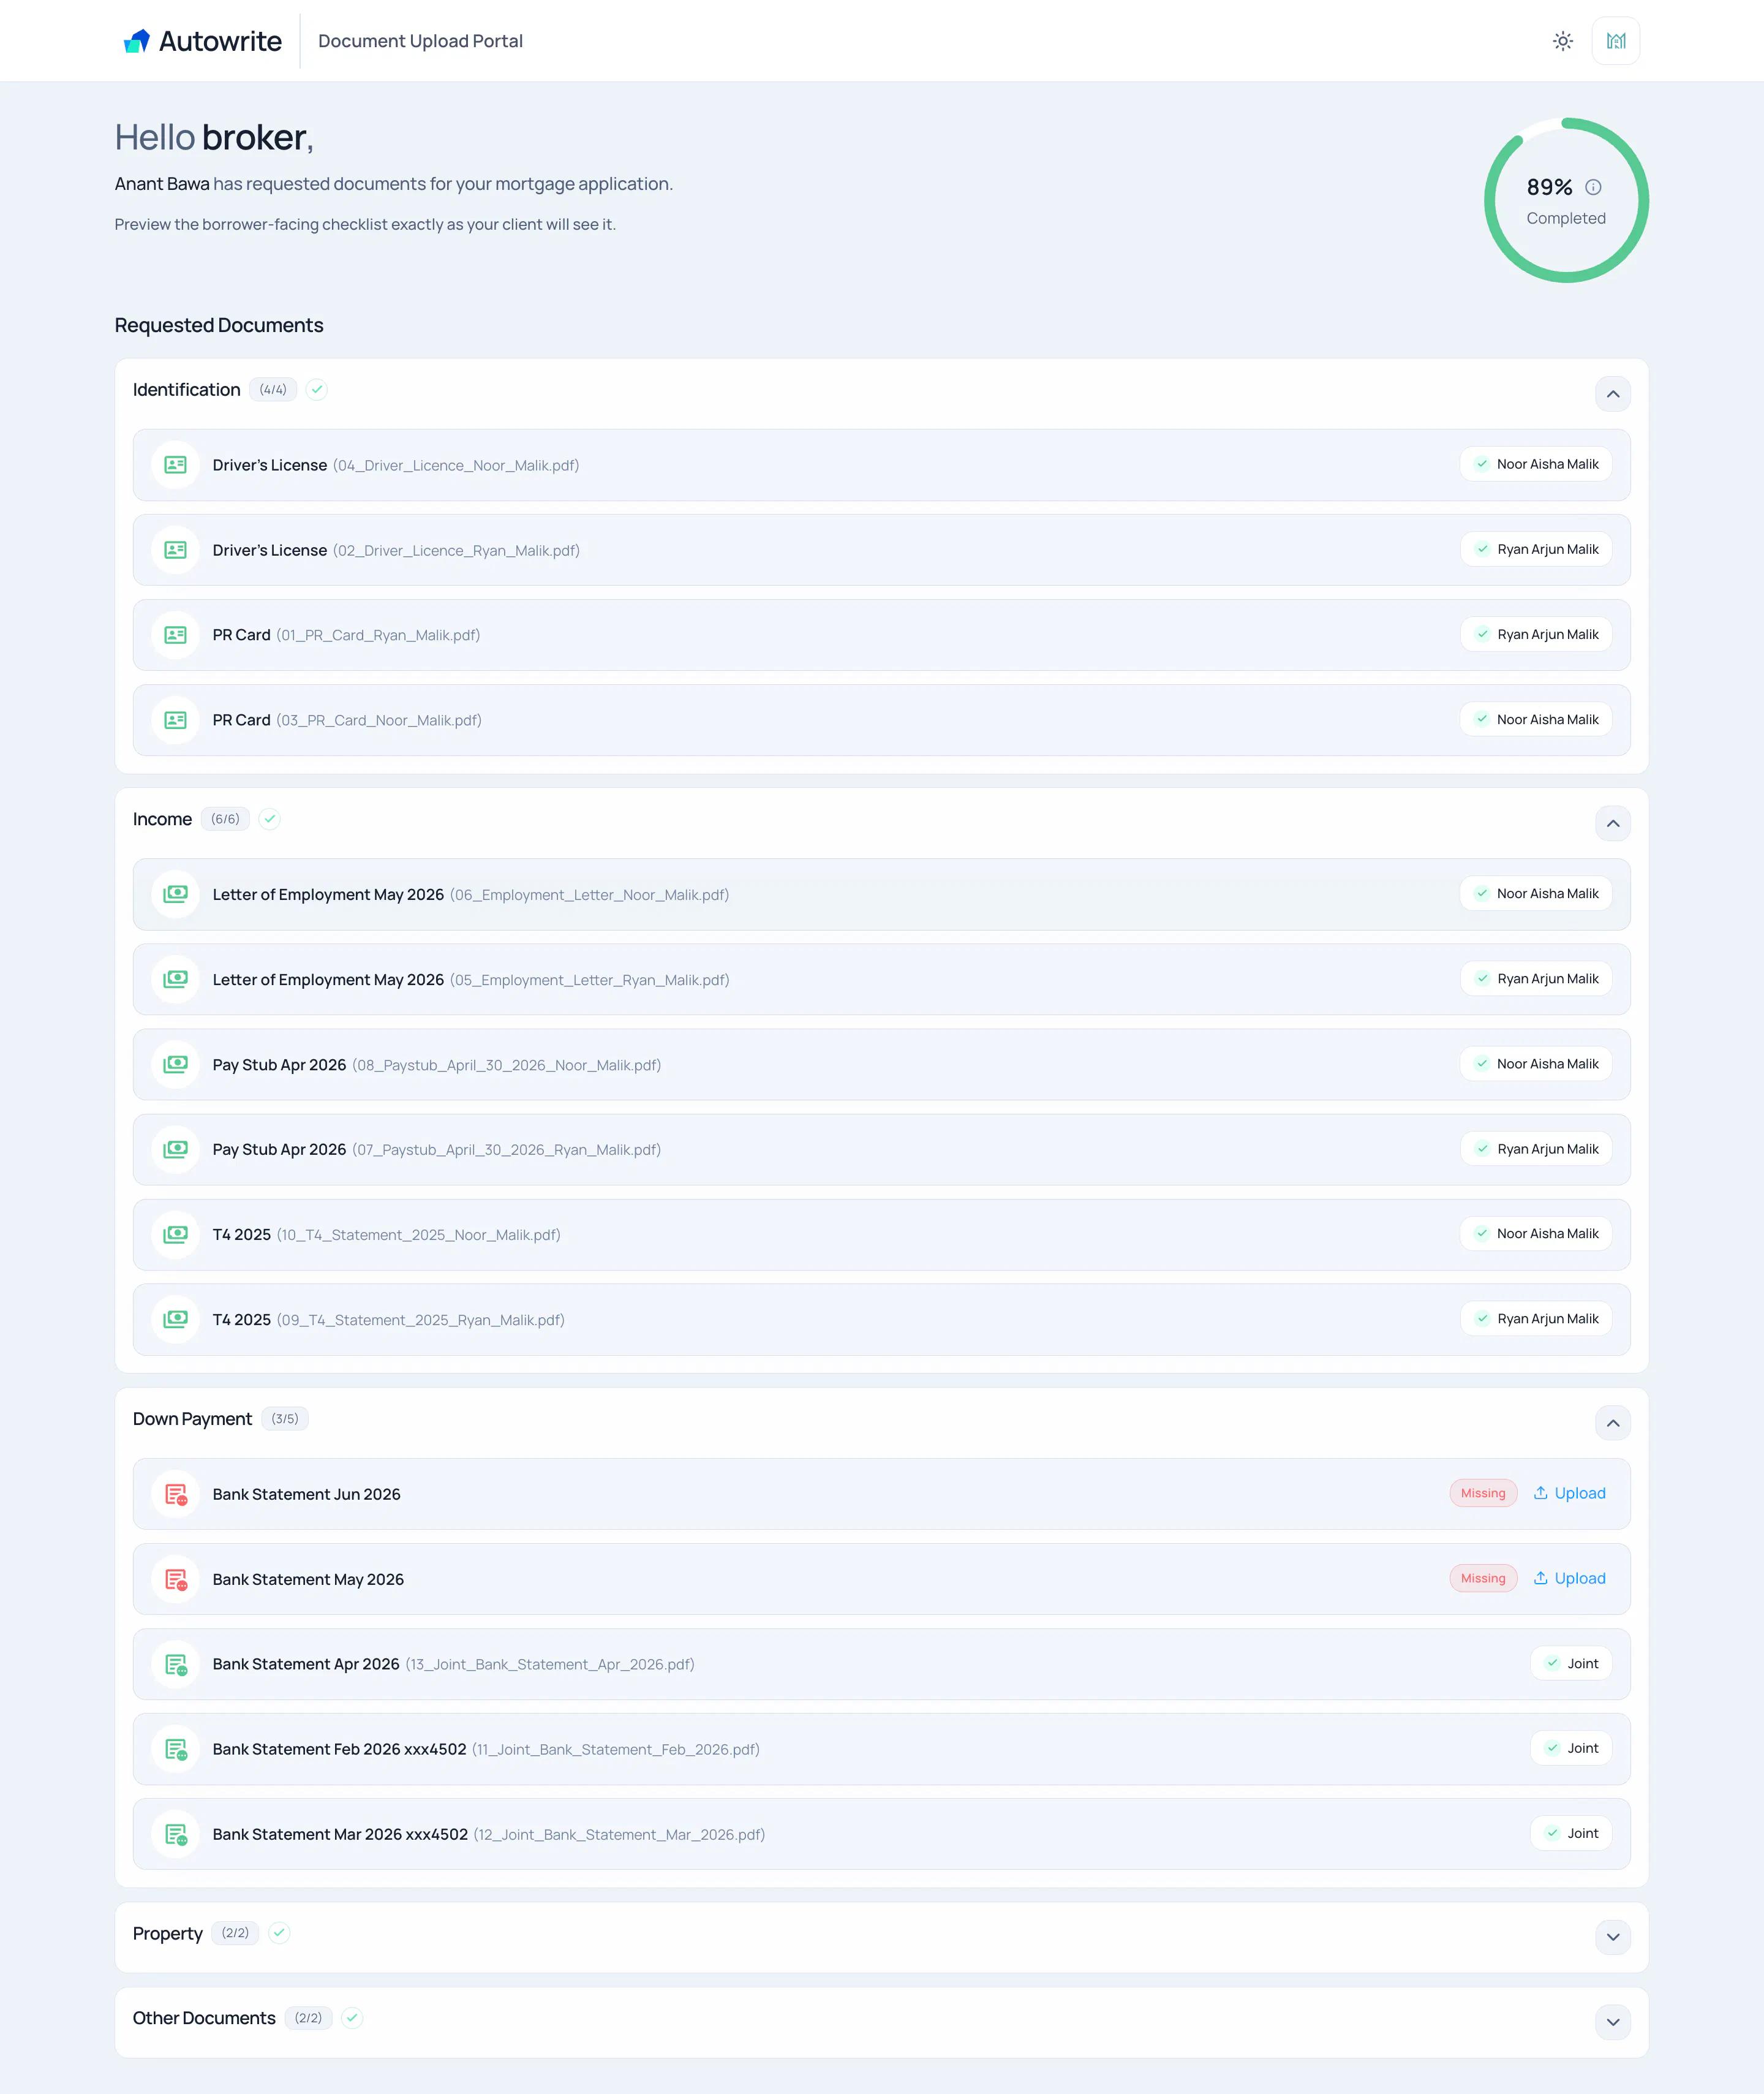Upload the Bank Statement Jun 2026
This screenshot has width=1764, height=2094.
(x=1569, y=1493)
